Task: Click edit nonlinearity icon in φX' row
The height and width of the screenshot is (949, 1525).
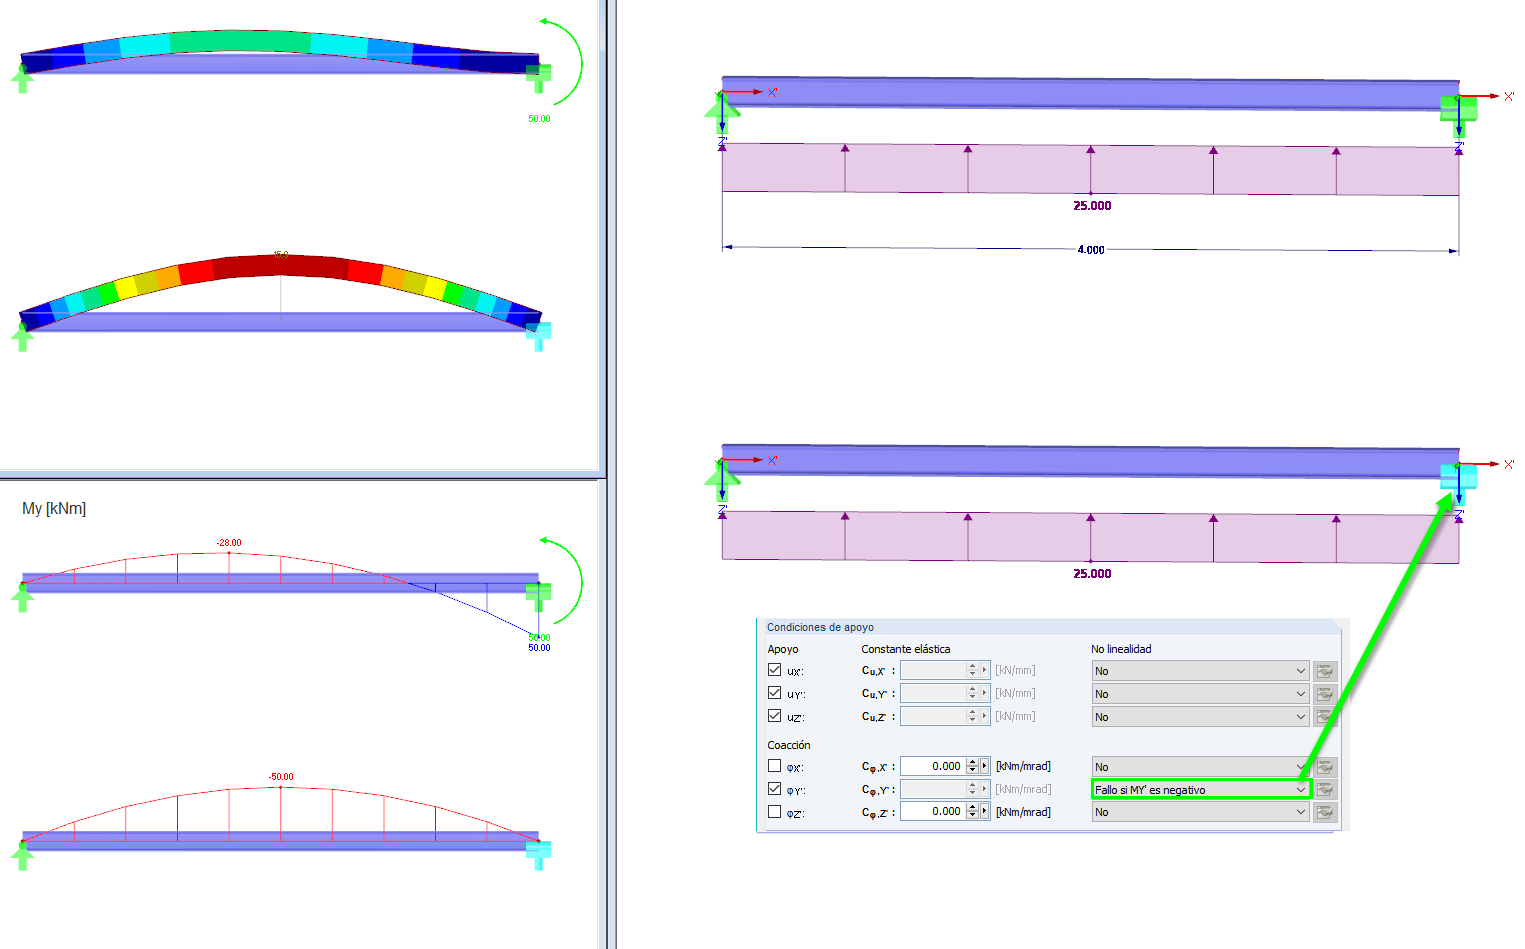Action: (x=1325, y=767)
